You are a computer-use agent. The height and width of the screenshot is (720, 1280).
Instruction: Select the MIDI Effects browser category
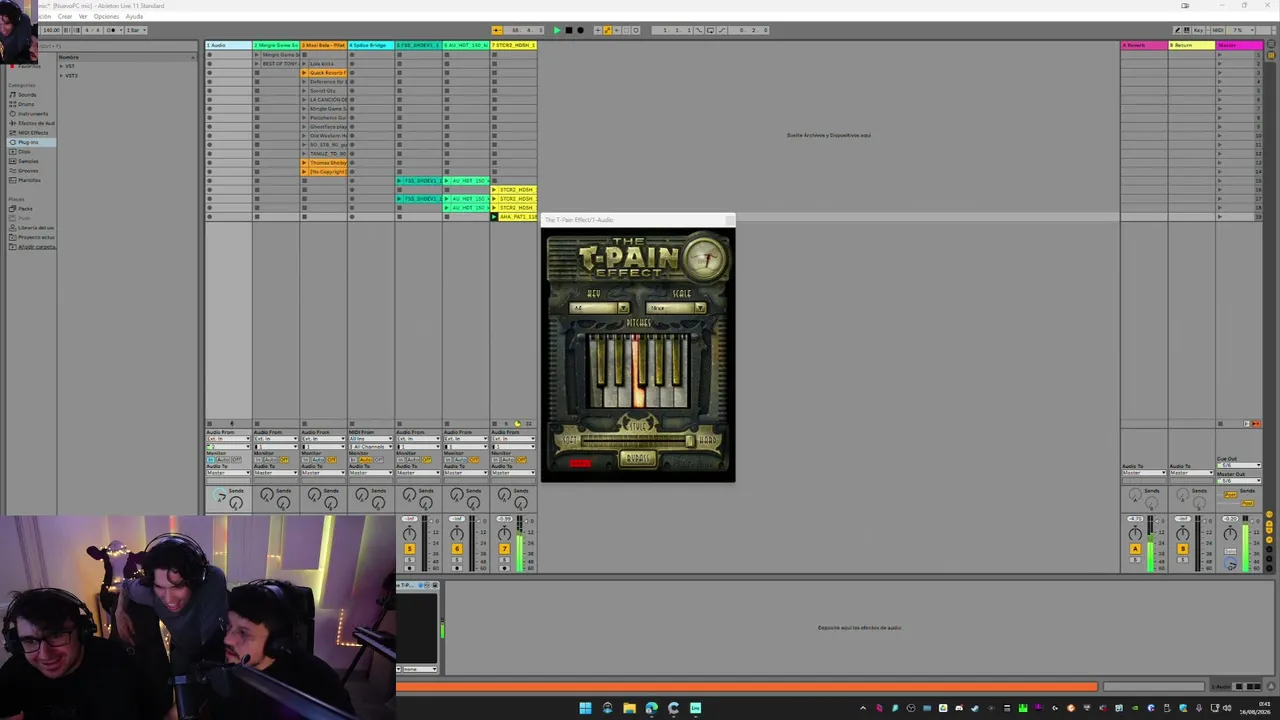(32, 133)
